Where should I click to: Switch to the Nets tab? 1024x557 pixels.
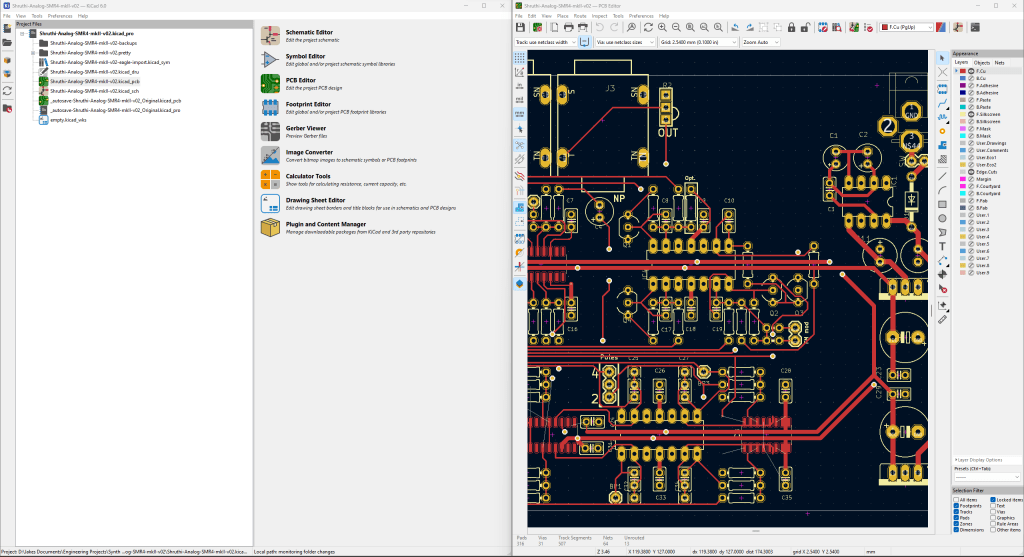(x=999, y=62)
